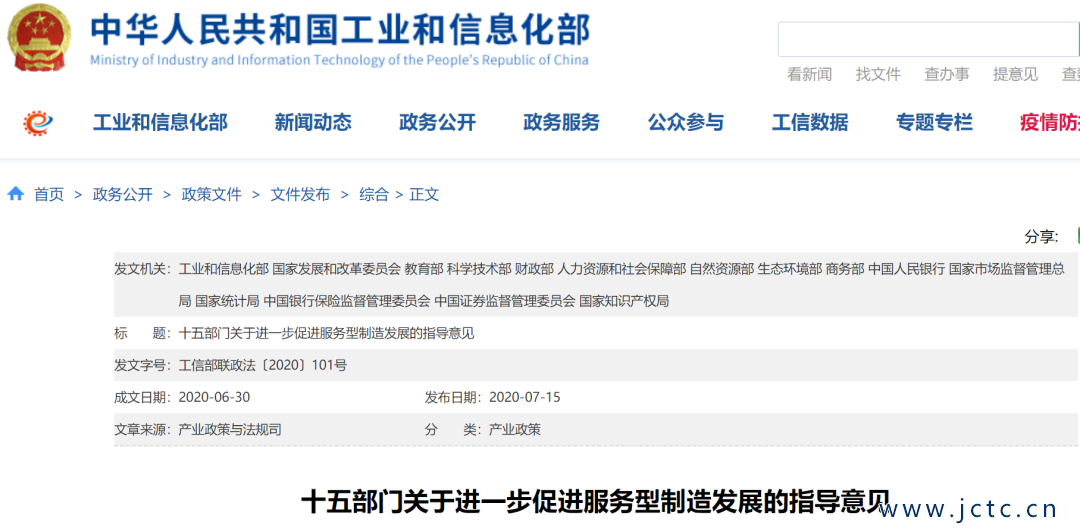
Task: Click the 查办事 quick link
Action: coord(946,74)
